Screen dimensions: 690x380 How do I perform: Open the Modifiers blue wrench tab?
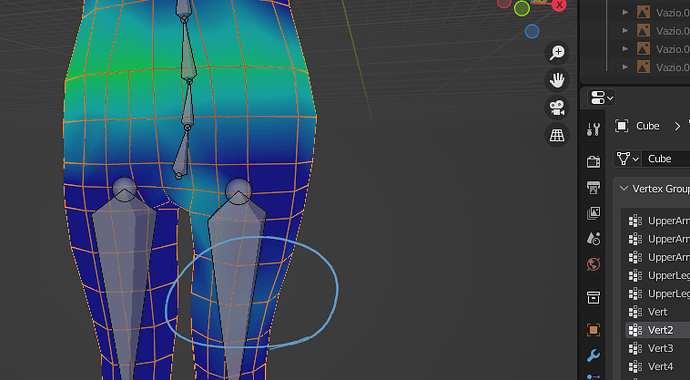593,355
